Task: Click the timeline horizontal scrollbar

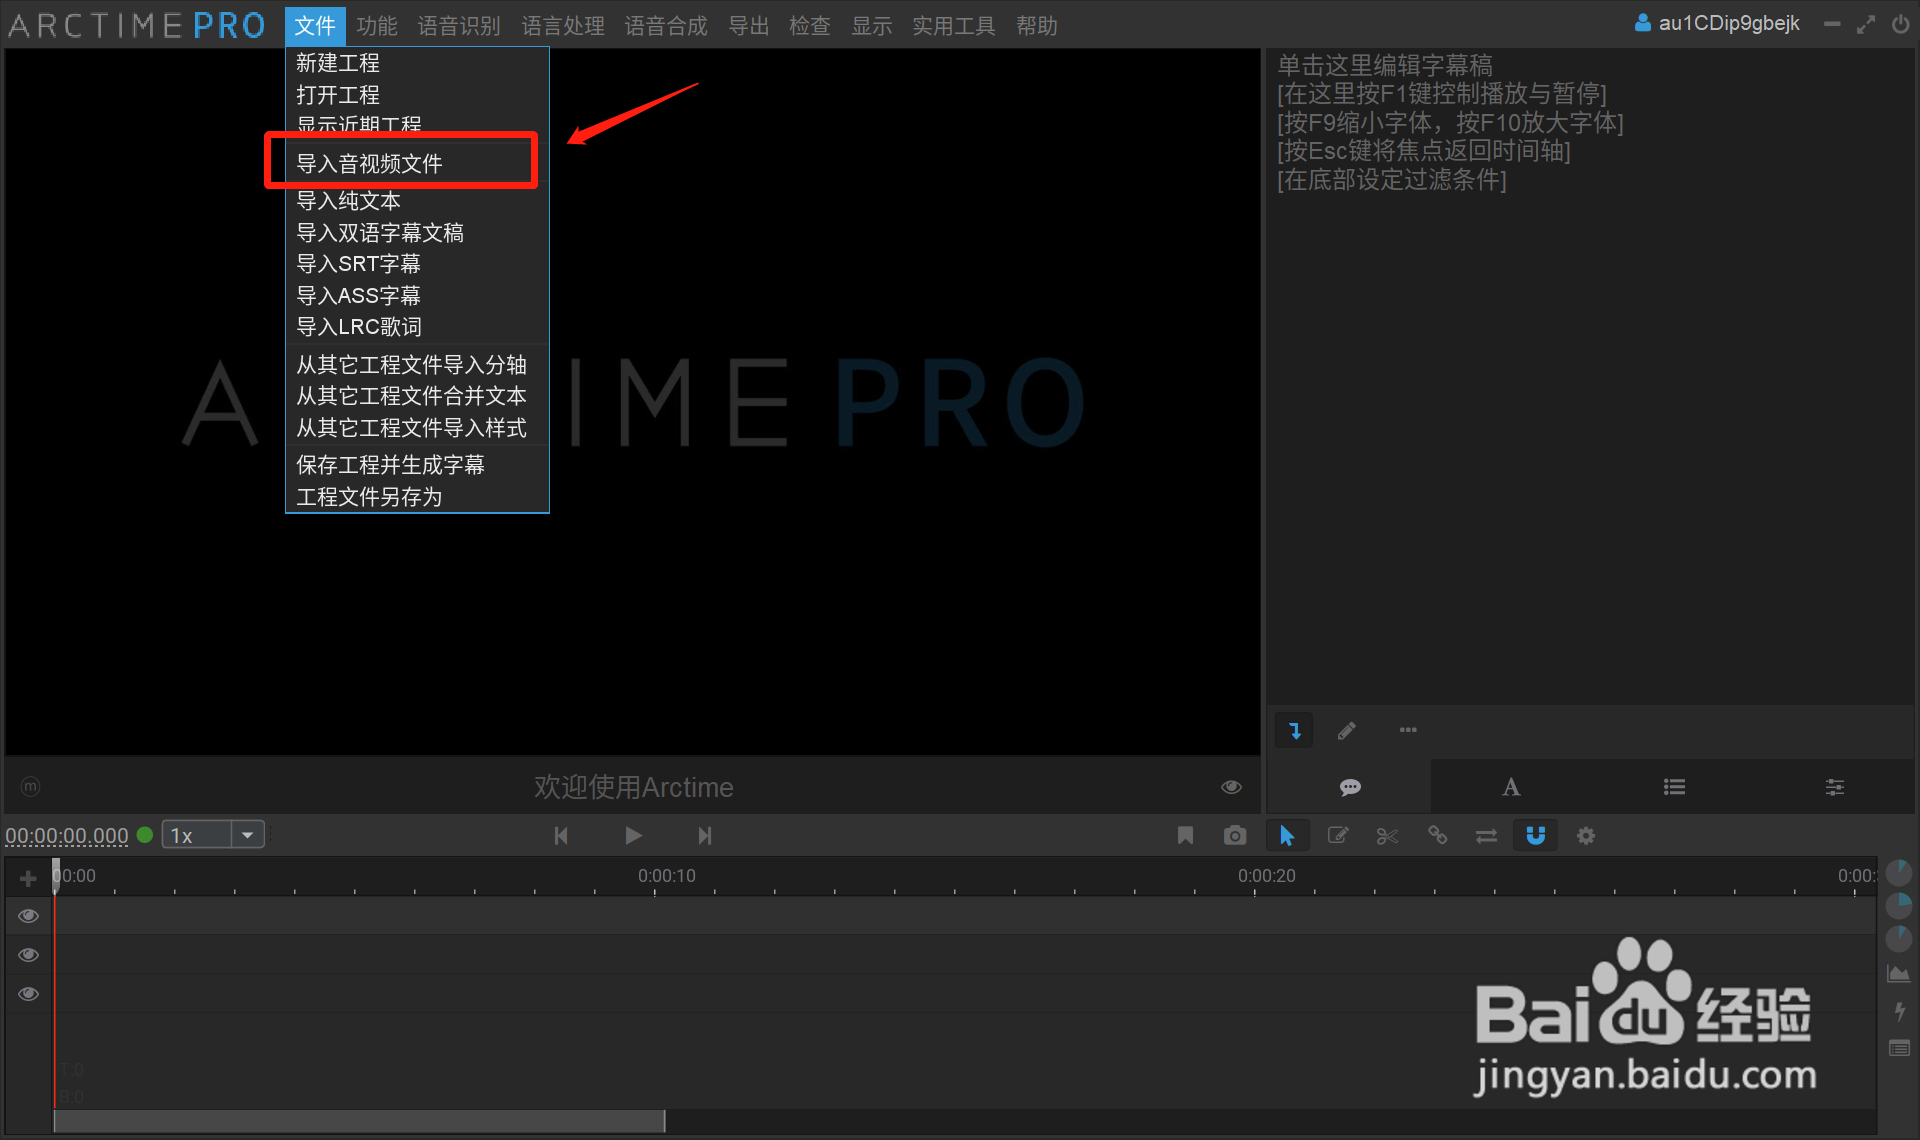Action: tap(359, 1121)
